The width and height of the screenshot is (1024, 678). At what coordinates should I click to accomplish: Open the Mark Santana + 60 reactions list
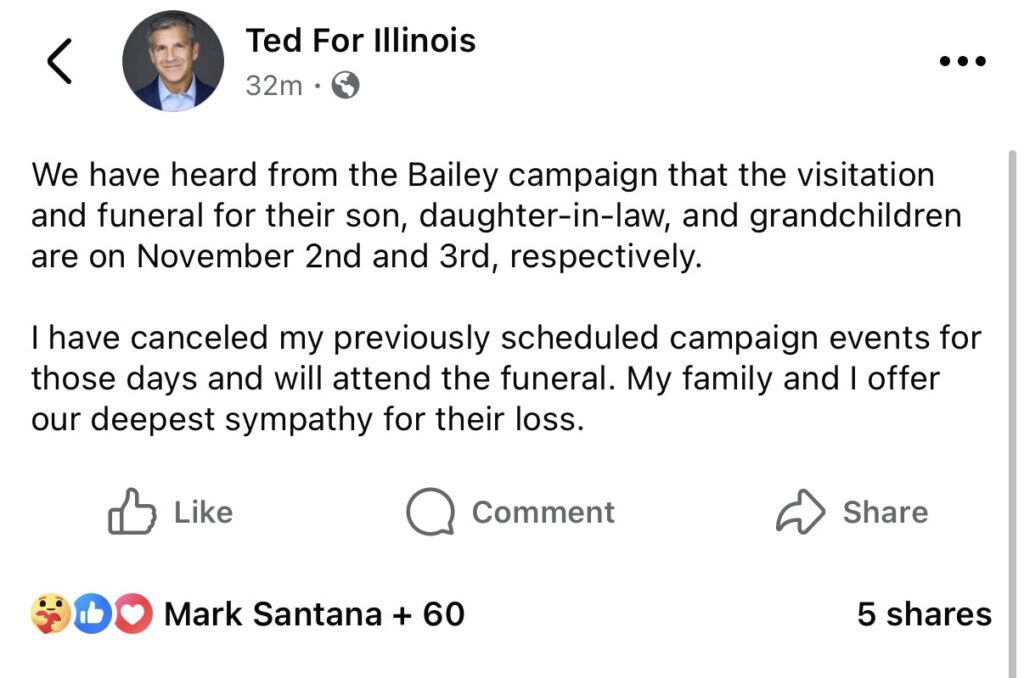314,613
